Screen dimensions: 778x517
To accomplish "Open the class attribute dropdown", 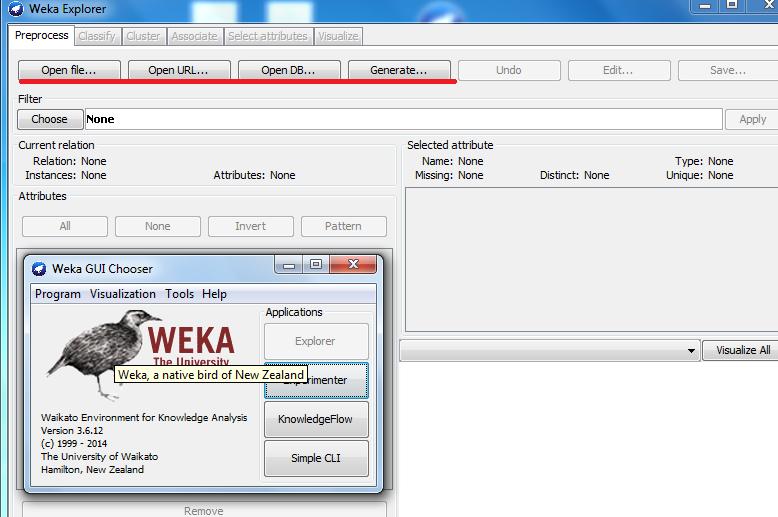I will [x=550, y=350].
